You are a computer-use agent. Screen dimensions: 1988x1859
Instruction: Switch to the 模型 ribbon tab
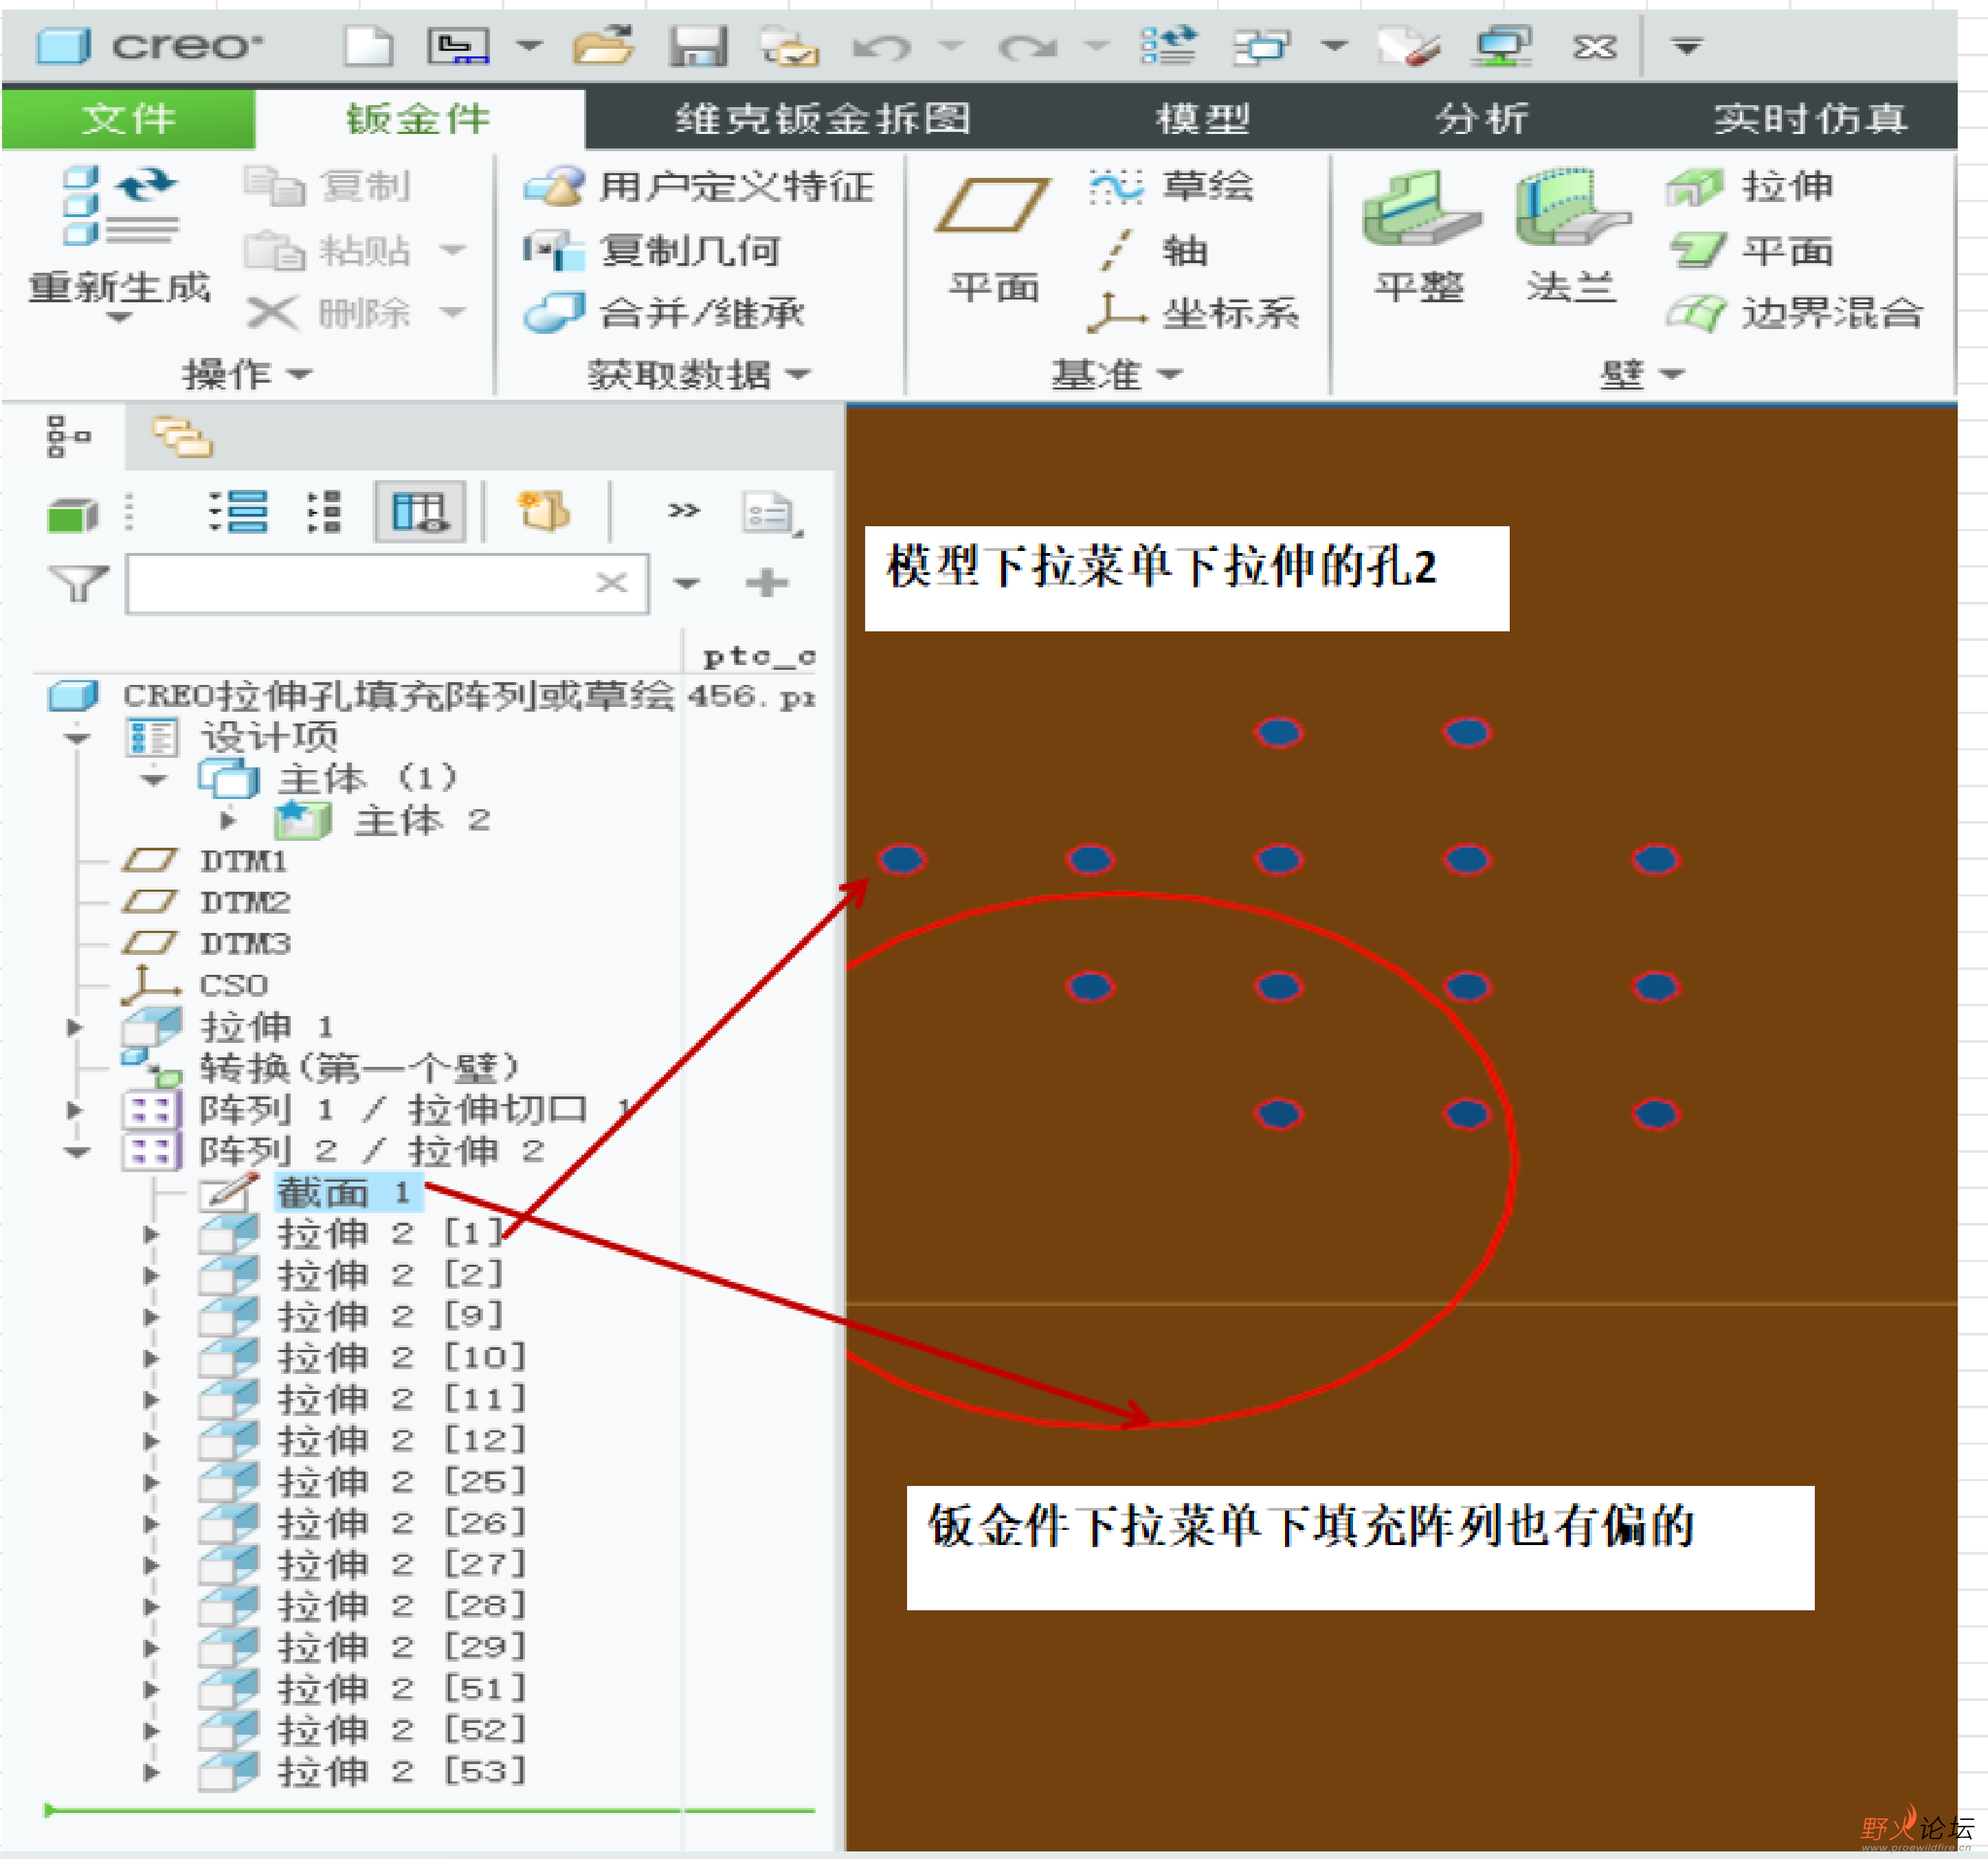pyautogui.click(x=1203, y=118)
